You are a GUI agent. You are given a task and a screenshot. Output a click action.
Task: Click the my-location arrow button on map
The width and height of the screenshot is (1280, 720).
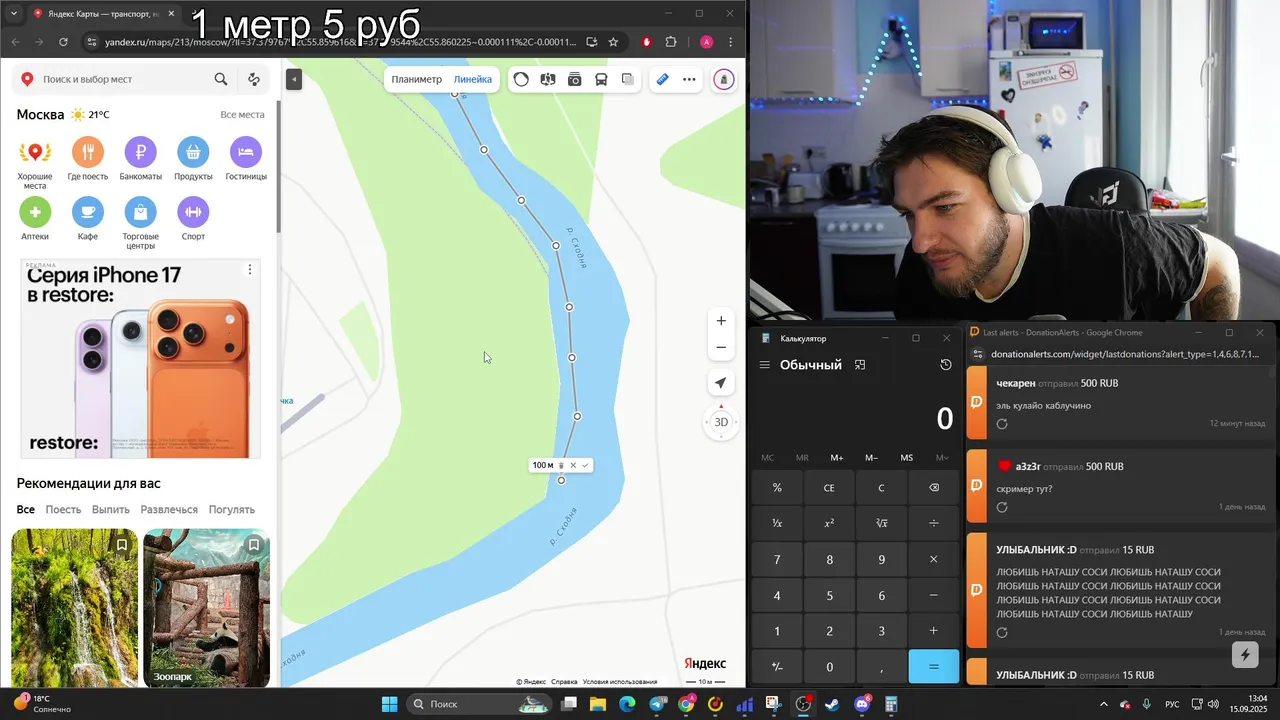pos(721,383)
